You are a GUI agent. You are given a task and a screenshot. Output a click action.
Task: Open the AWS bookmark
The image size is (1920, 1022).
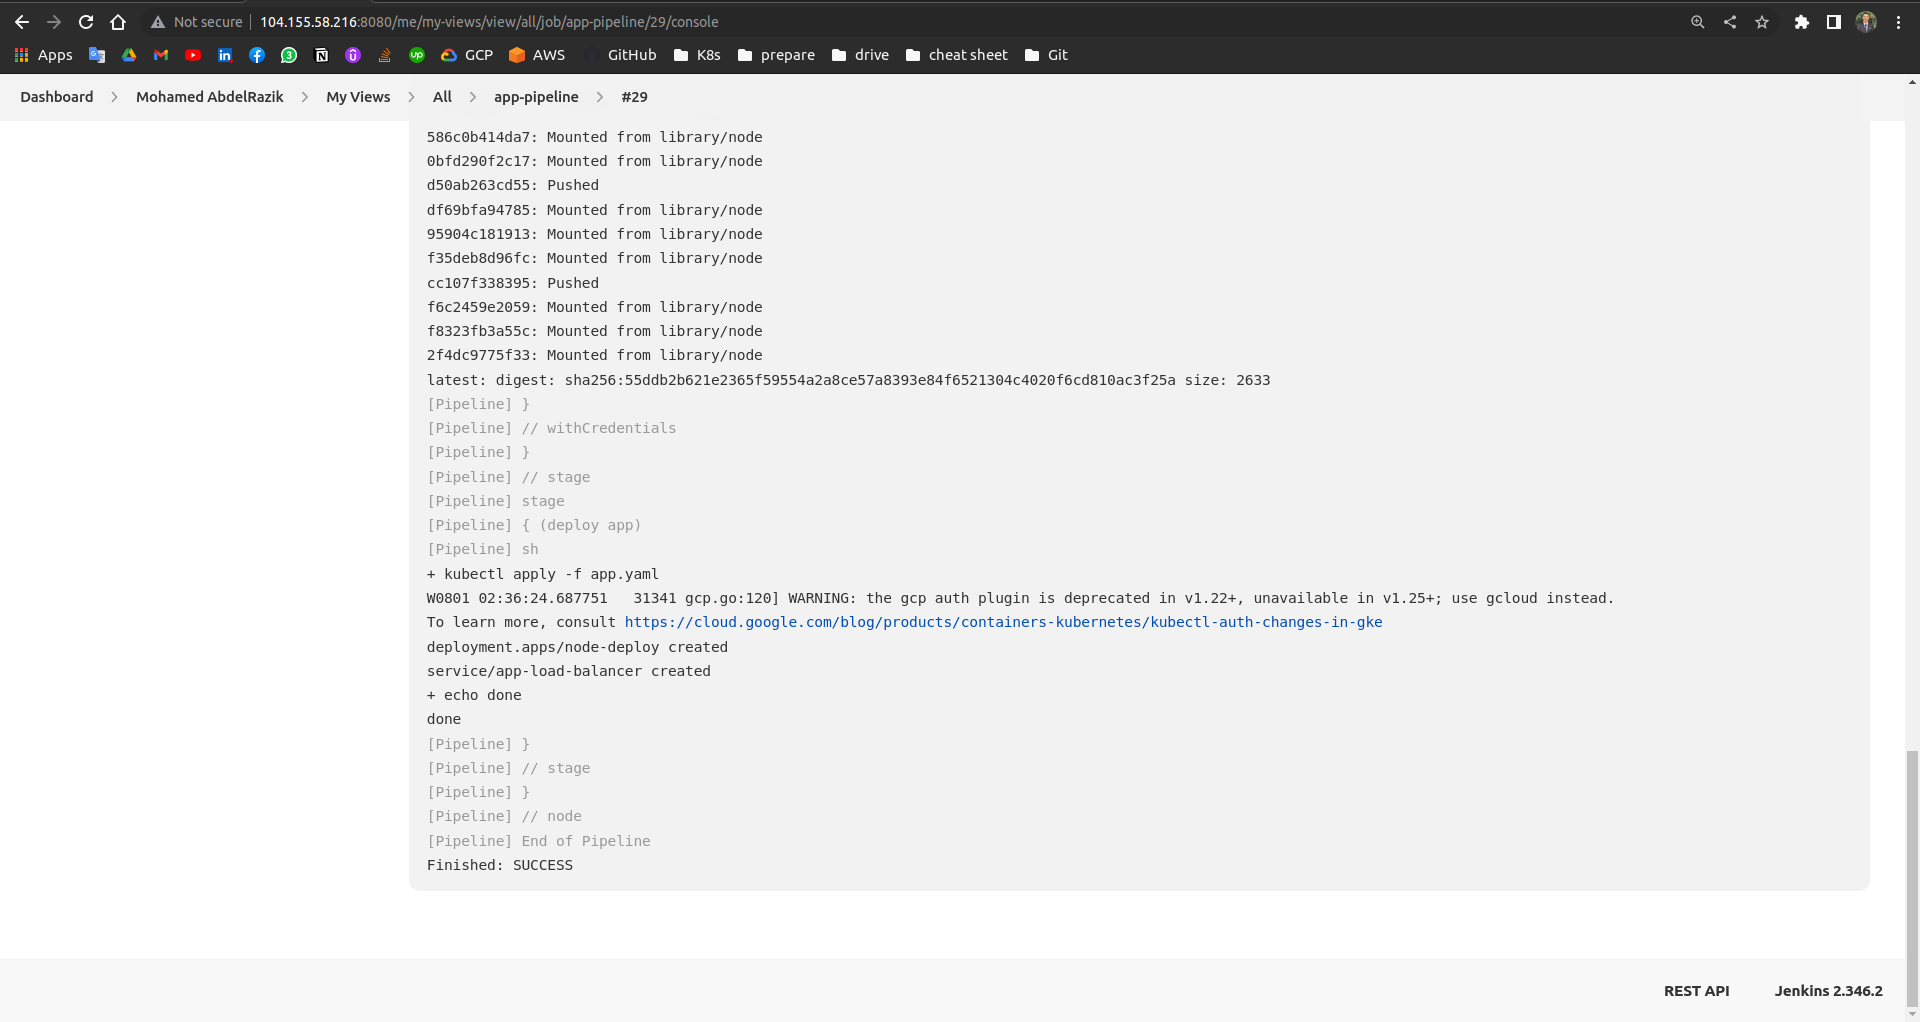(537, 55)
